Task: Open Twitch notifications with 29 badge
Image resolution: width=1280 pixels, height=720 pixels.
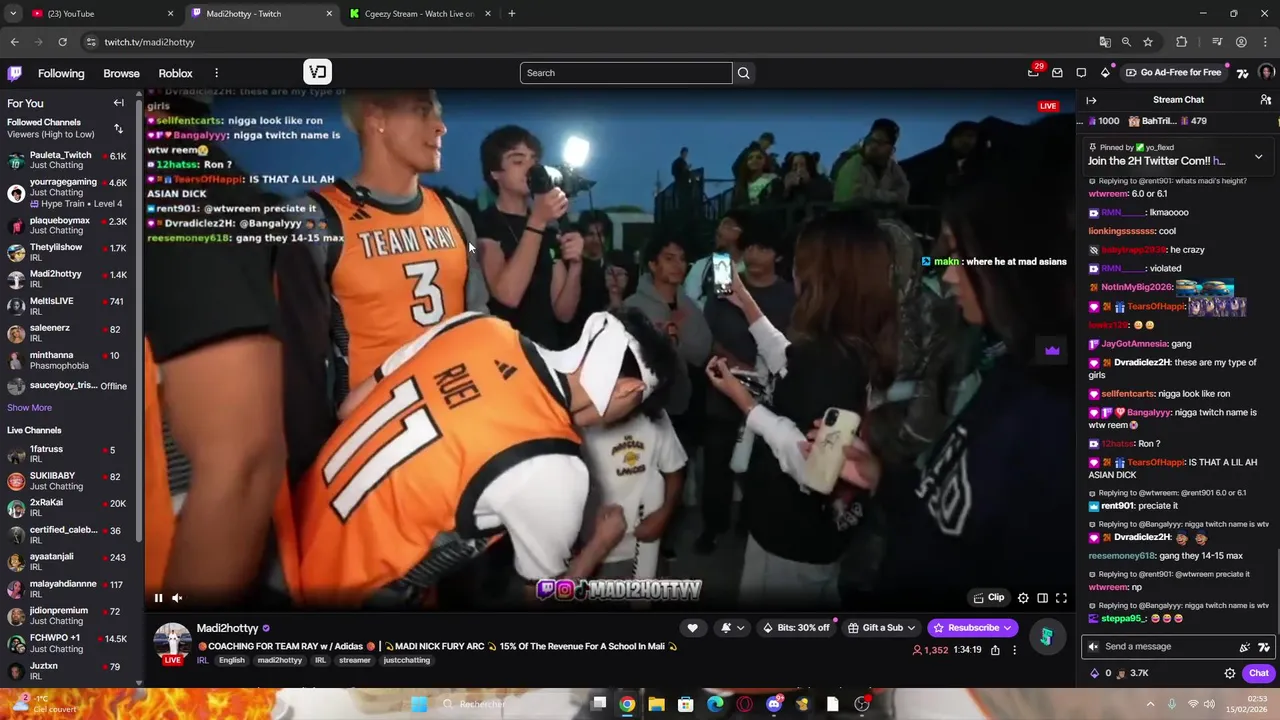Action: point(1033,73)
